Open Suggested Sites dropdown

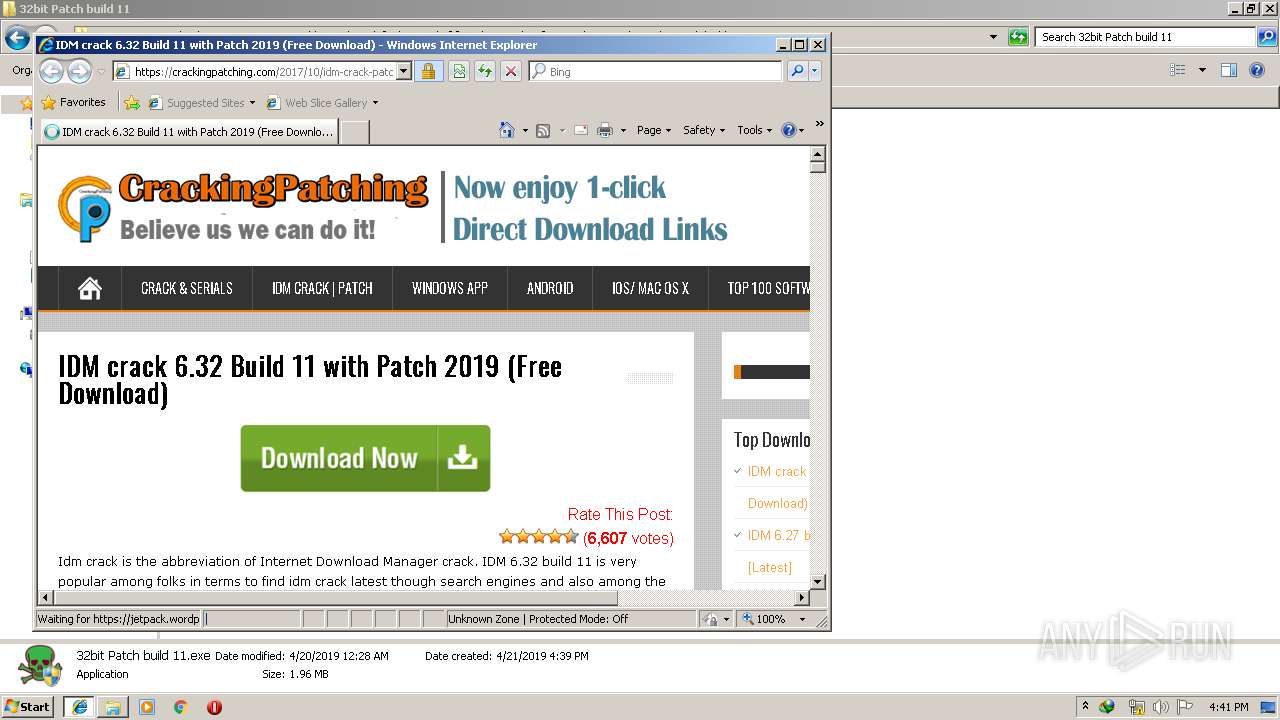click(x=252, y=102)
